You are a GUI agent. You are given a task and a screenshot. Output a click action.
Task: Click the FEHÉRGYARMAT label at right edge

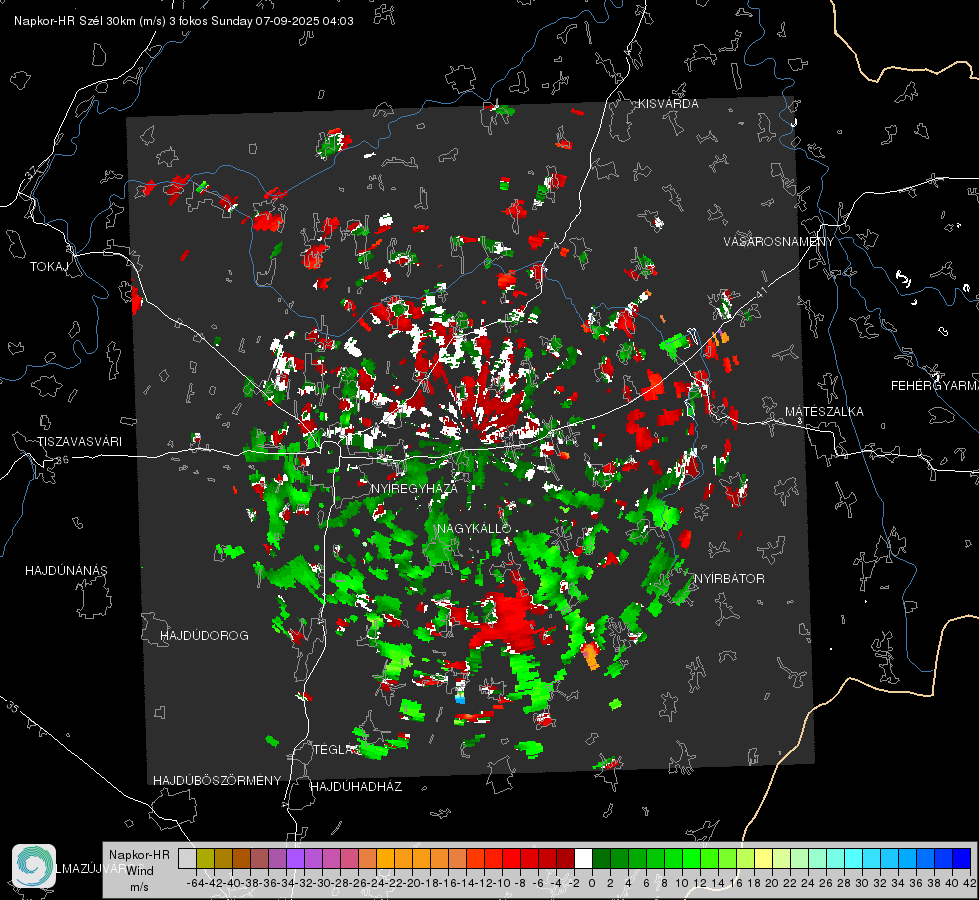pos(935,386)
